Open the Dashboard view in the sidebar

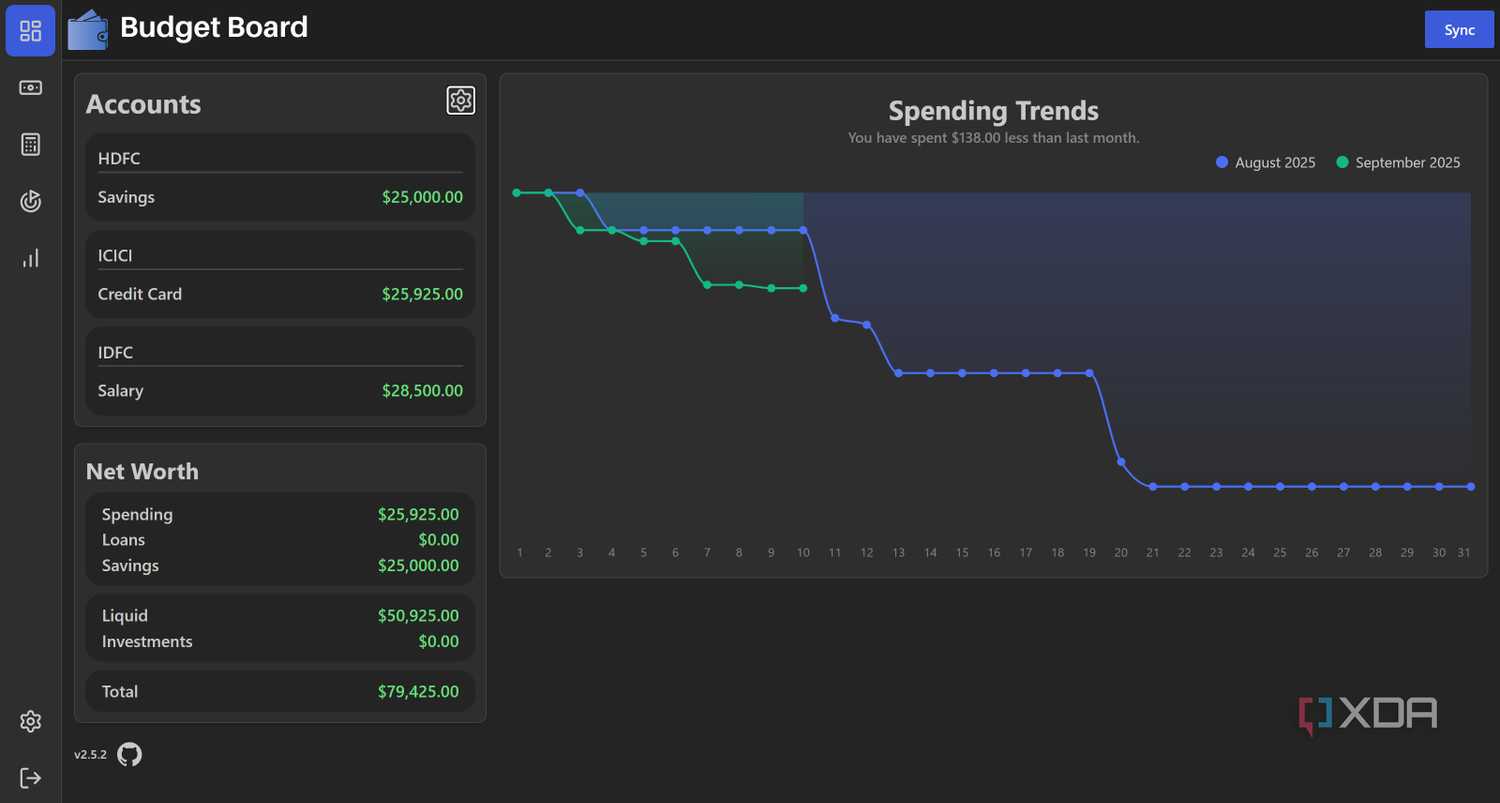point(30,30)
